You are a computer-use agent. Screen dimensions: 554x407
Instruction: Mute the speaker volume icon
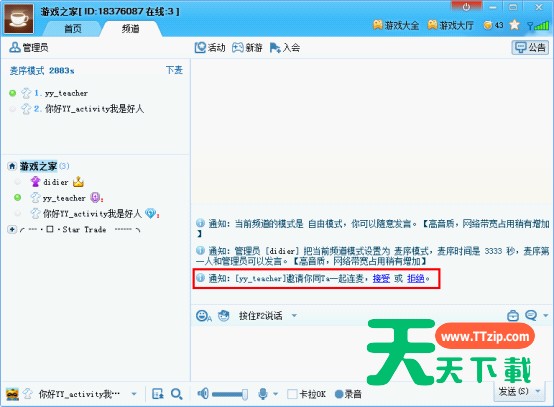203,393
